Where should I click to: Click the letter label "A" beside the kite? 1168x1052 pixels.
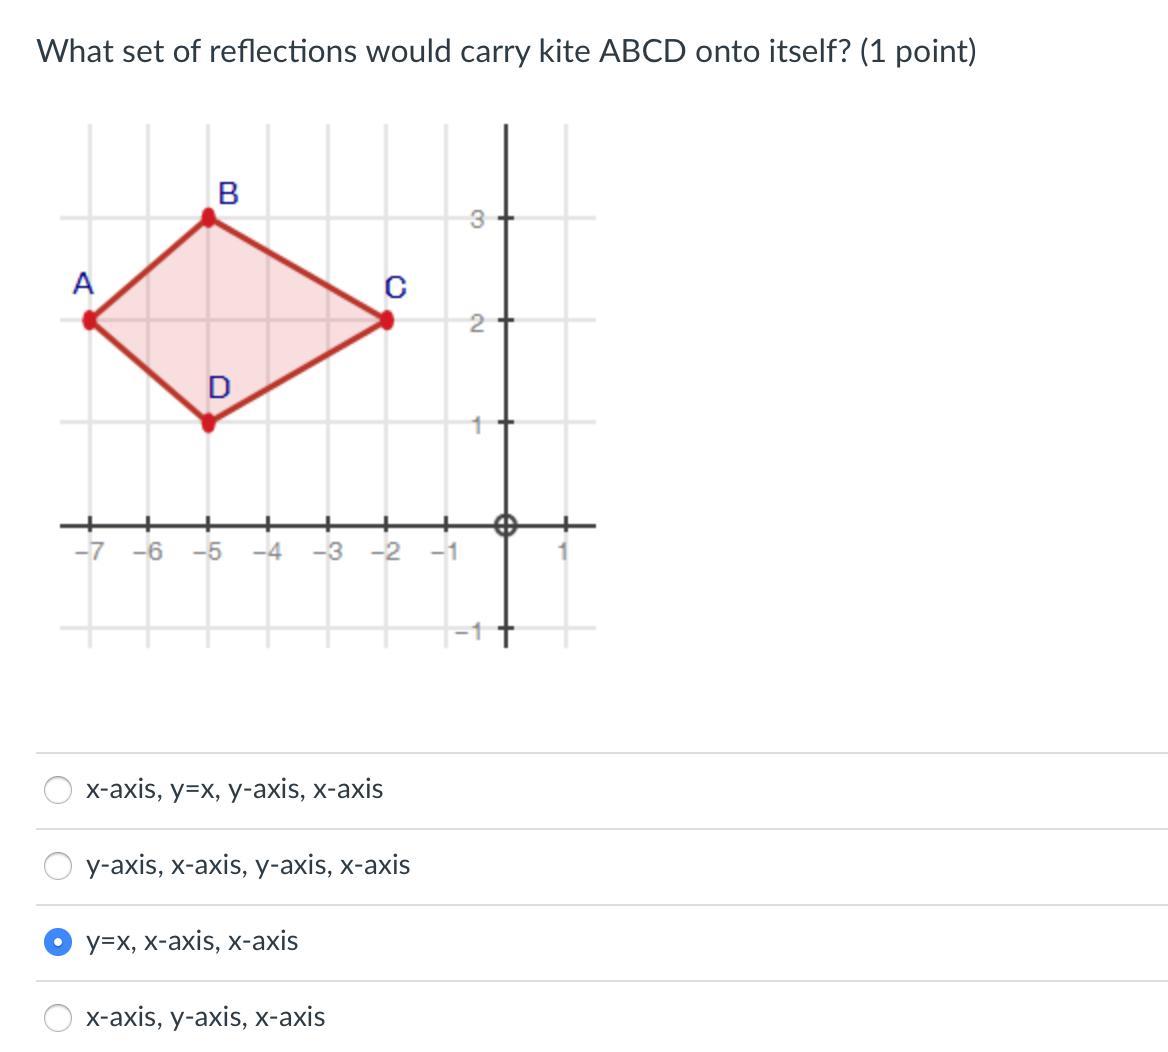pos(83,285)
